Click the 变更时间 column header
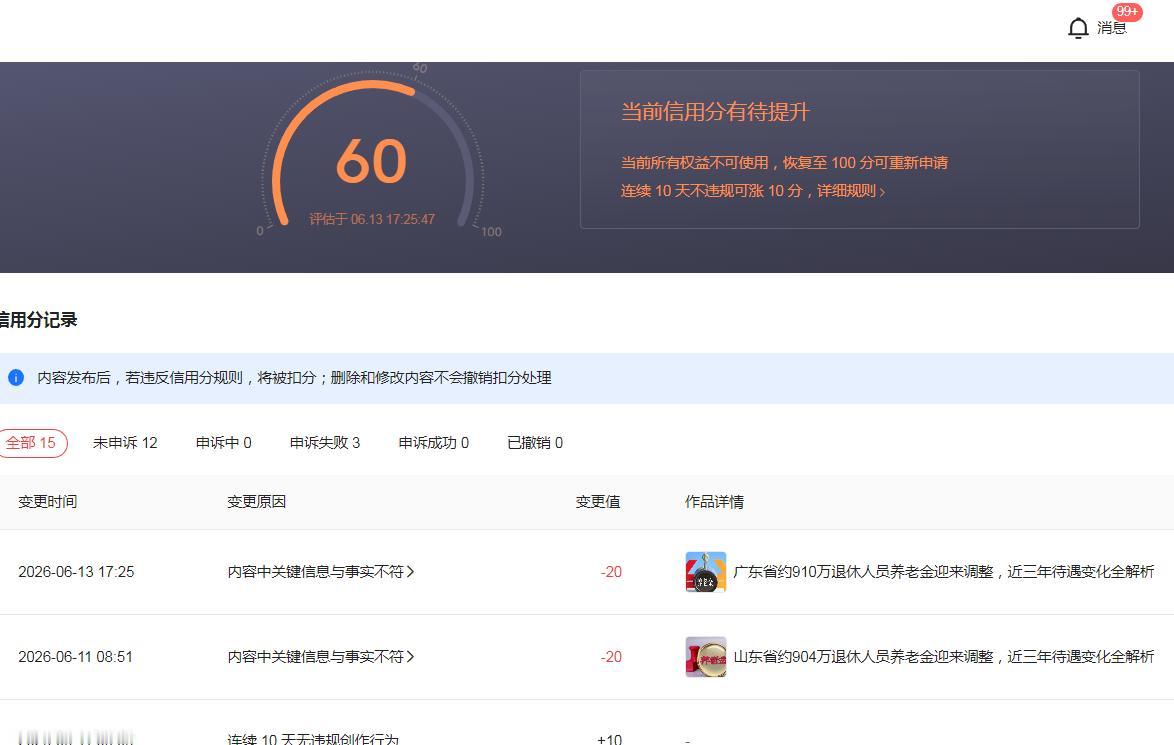Viewport: 1174px width, 745px height. coord(48,502)
